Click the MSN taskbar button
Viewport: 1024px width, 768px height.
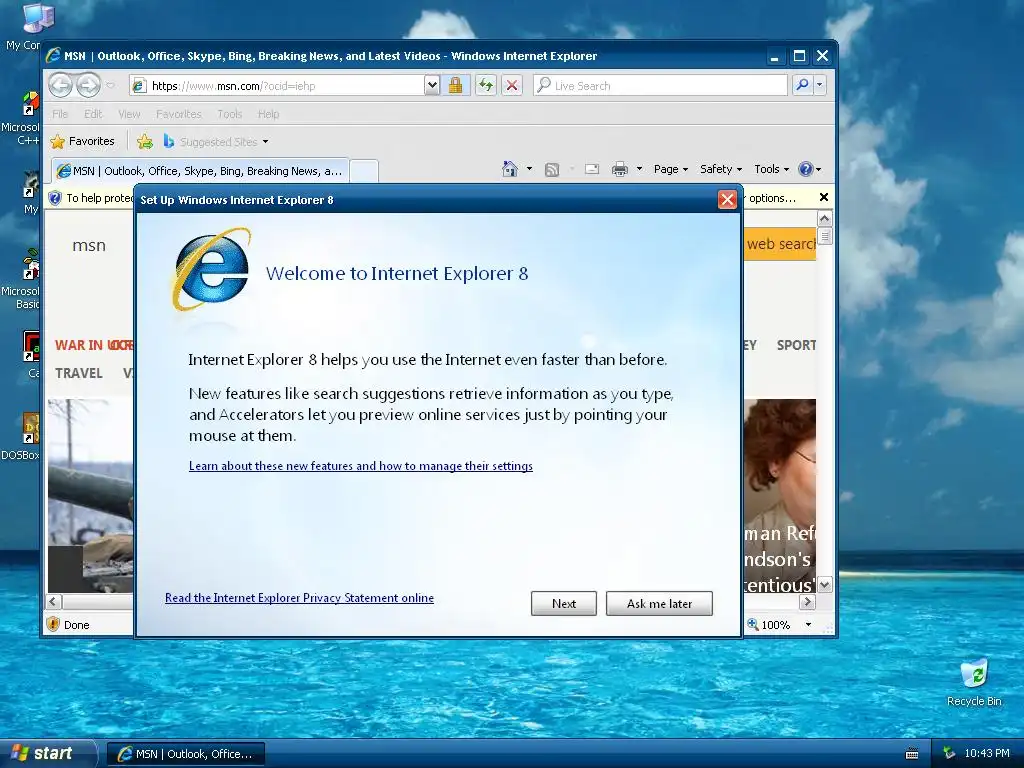pyautogui.click(x=186, y=754)
